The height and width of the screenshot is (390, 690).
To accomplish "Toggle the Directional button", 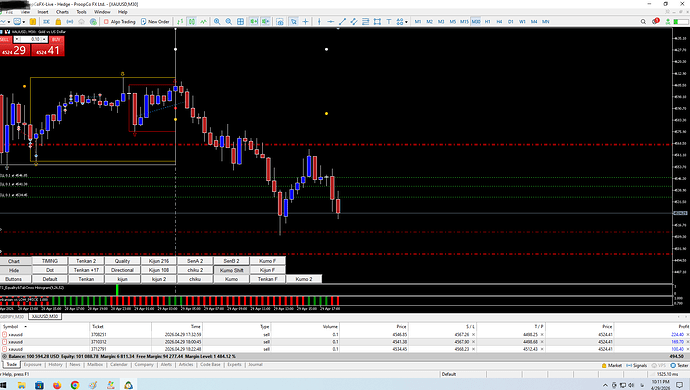I will [x=122, y=270].
